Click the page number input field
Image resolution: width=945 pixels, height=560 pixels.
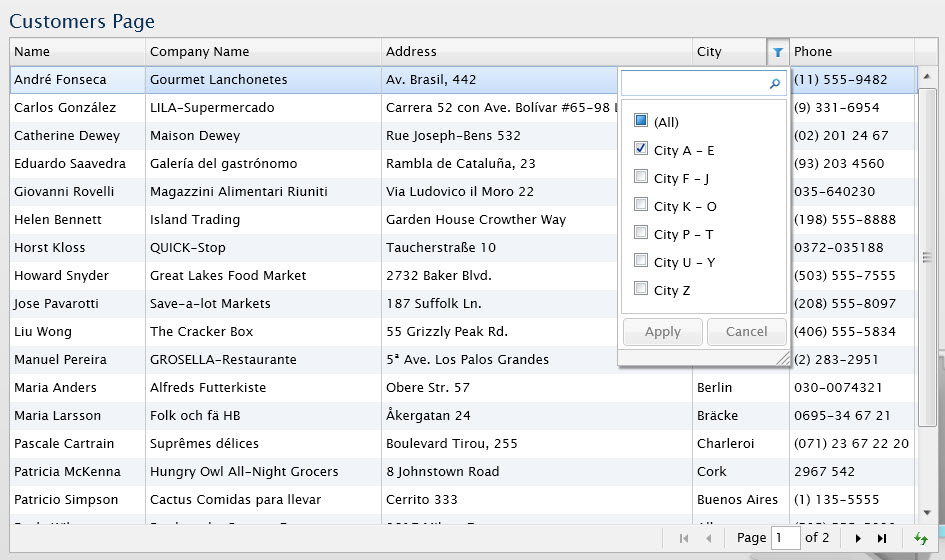pyautogui.click(x=785, y=538)
